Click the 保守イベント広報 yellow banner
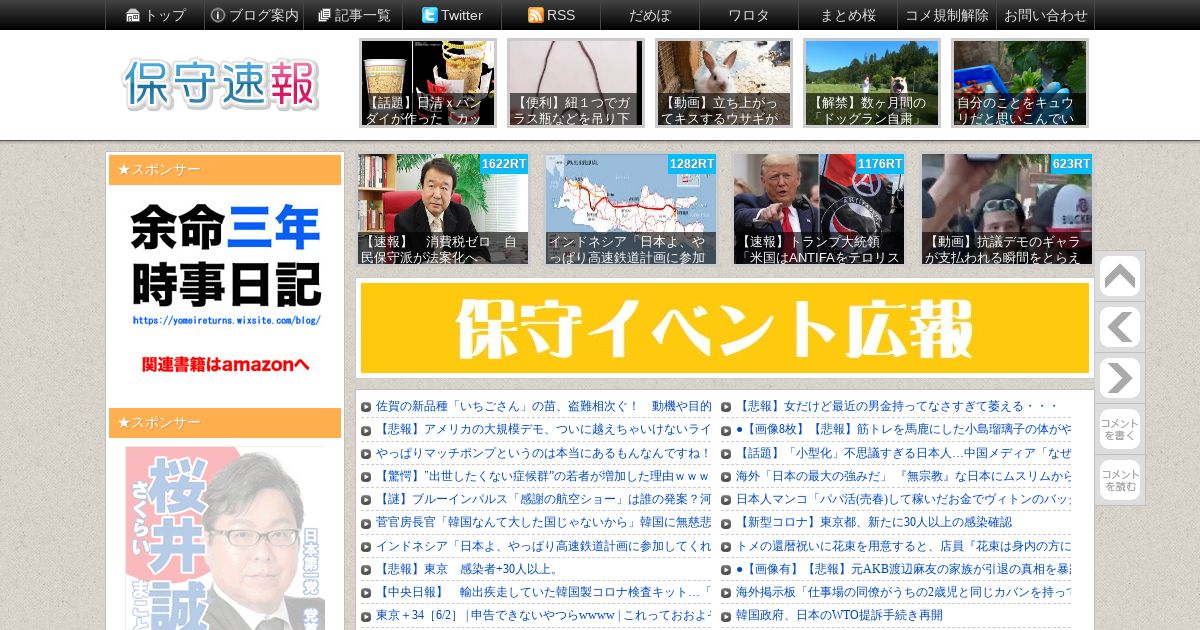The image size is (1200, 630). coord(725,328)
